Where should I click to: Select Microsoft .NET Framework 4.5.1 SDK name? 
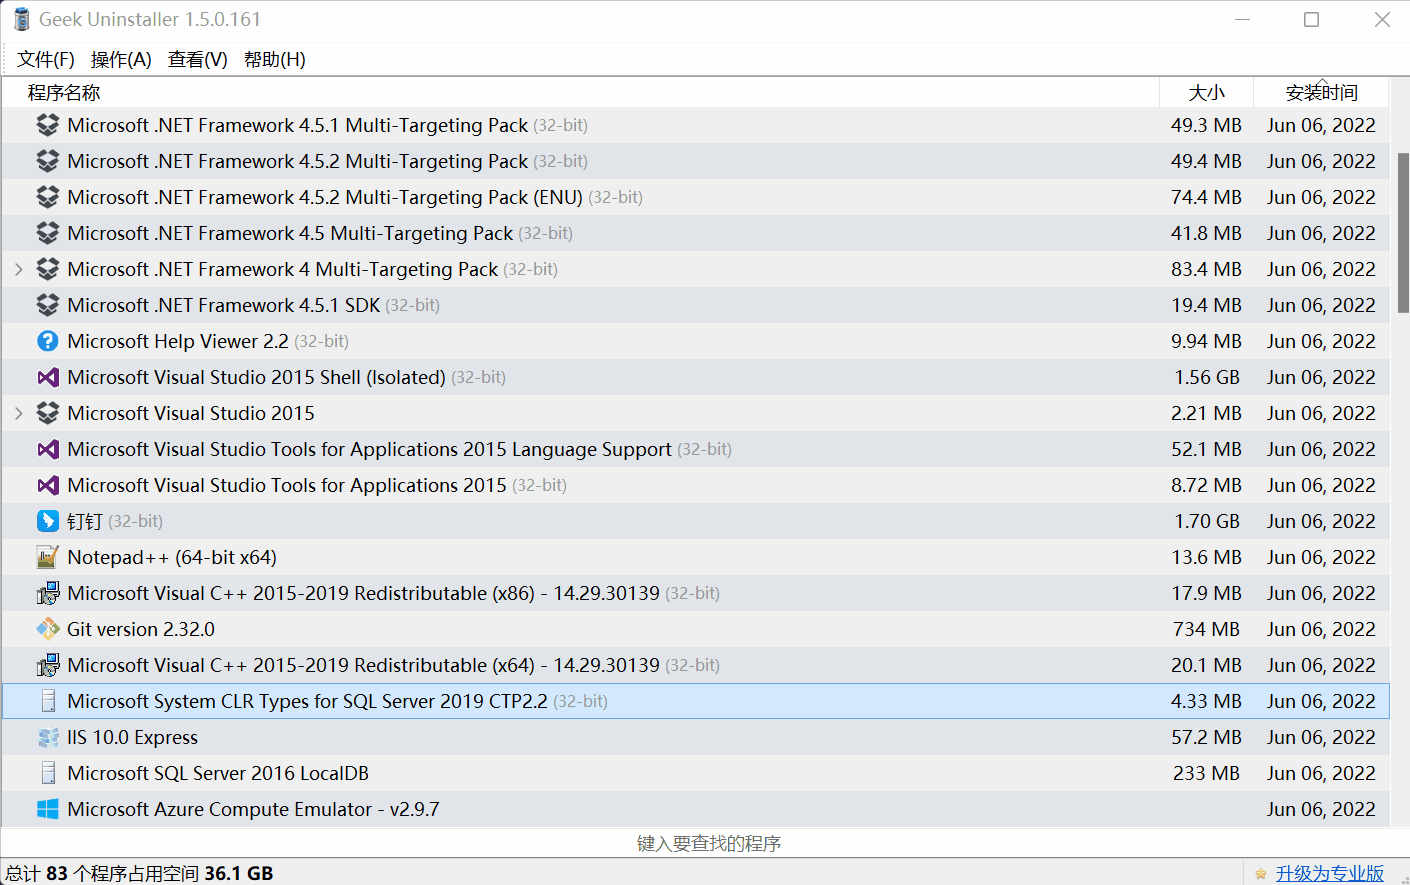[x=224, y=305]
